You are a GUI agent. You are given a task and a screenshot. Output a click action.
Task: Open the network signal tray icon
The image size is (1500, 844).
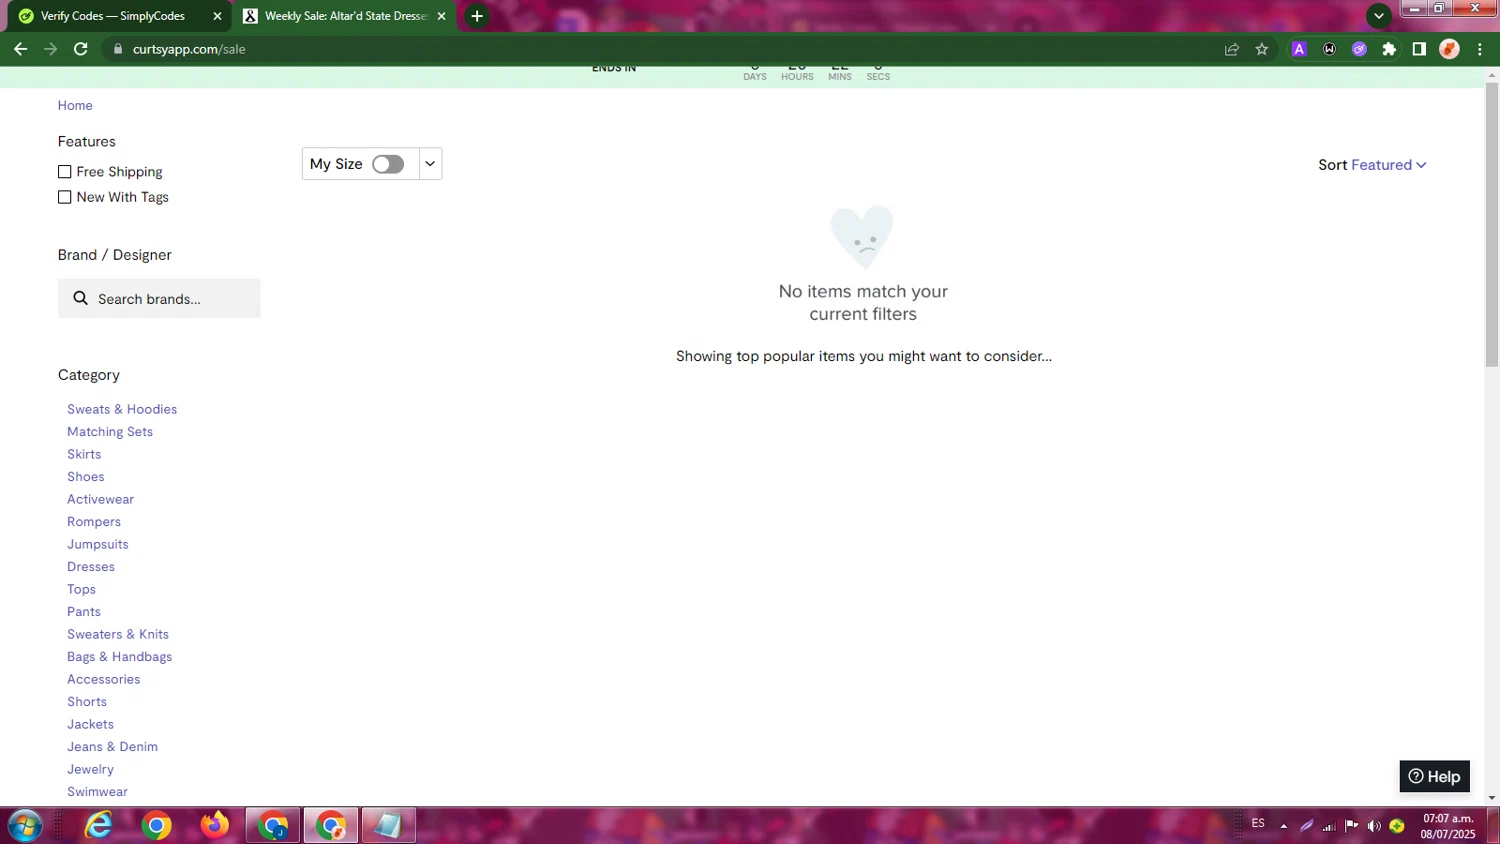[x=1329, y=826]
